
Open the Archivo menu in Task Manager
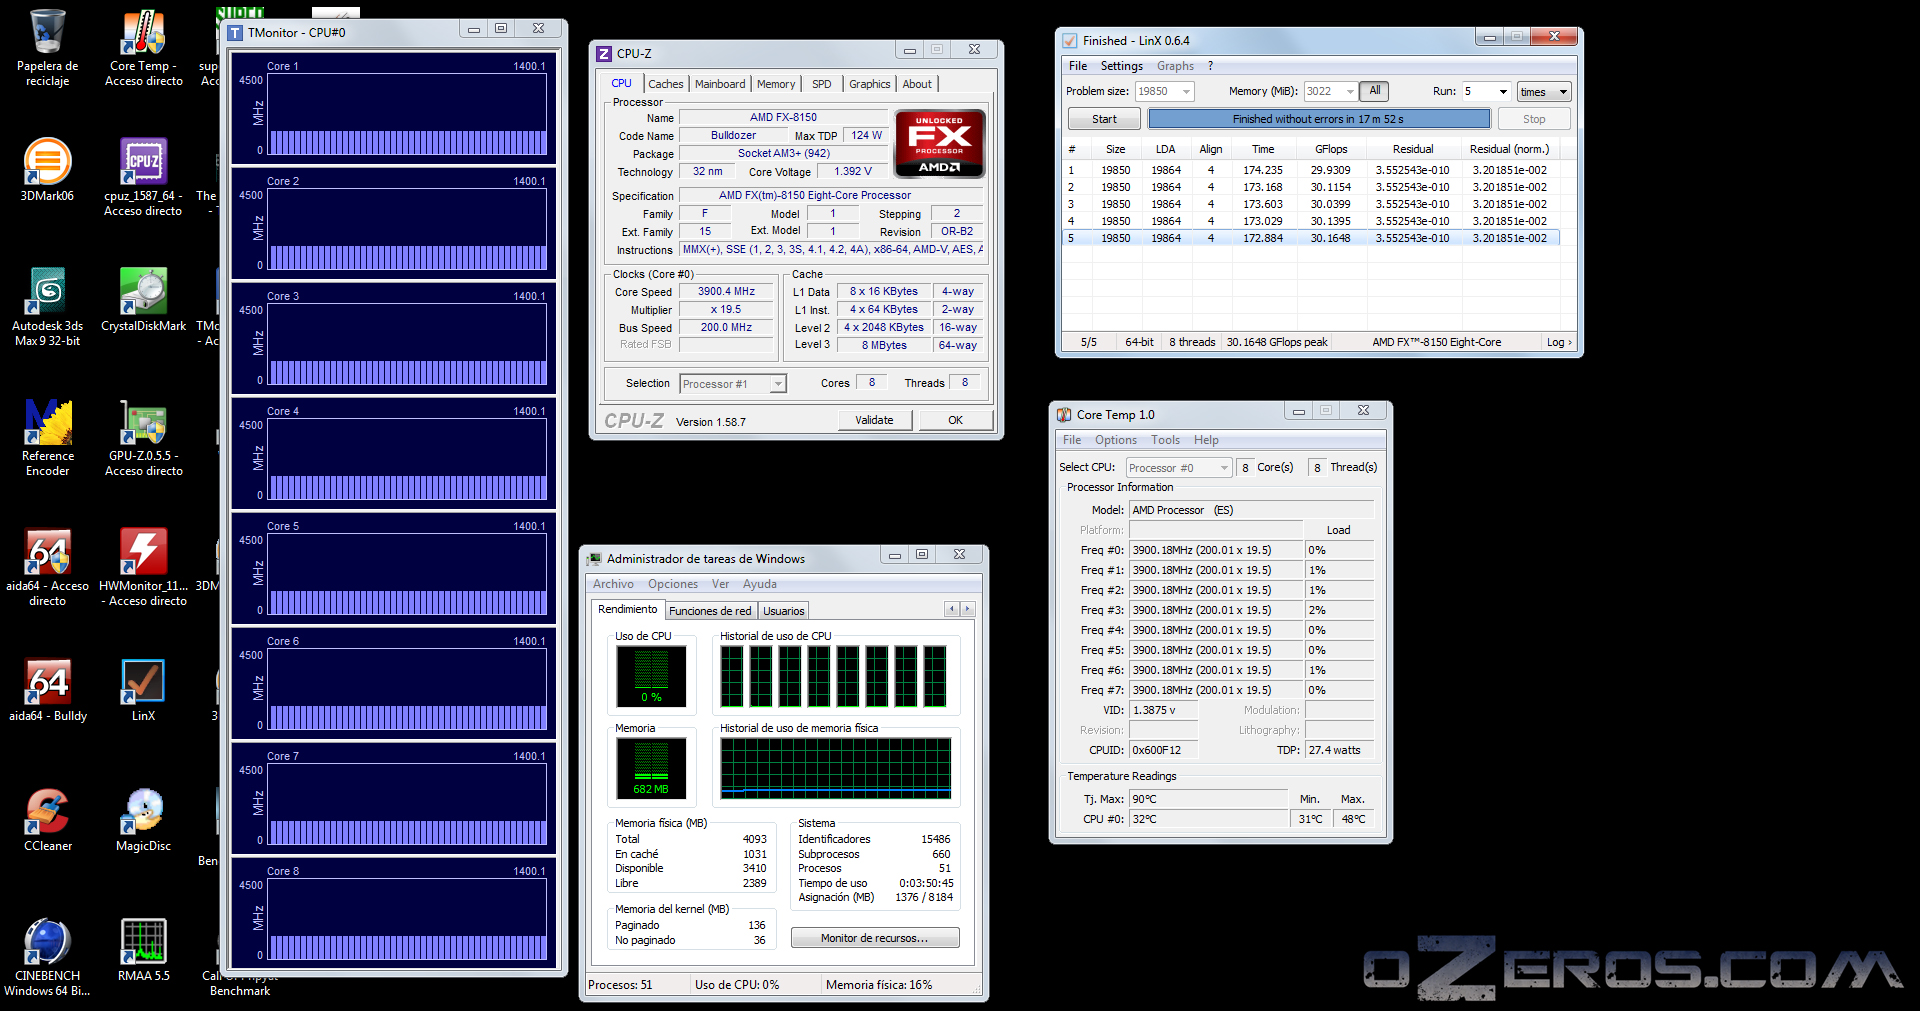(613, 584)
